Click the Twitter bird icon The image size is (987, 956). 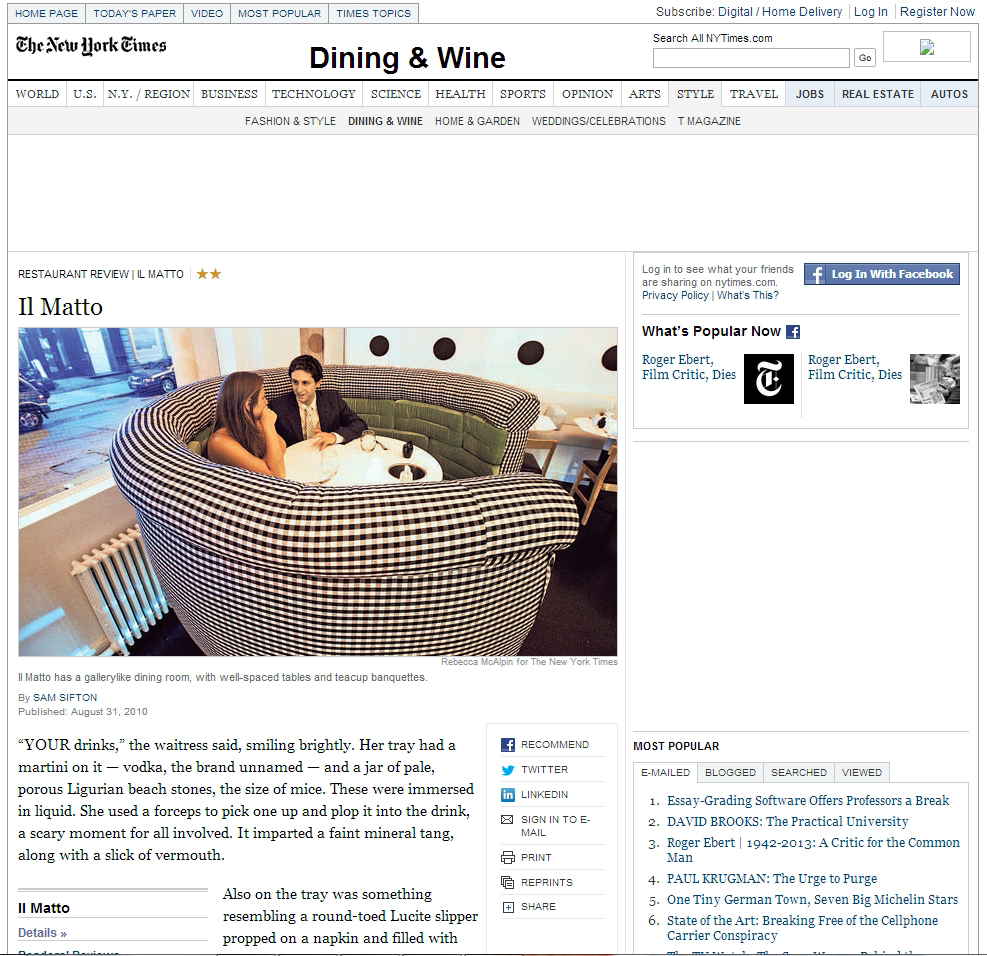pyautogui.click(x=508, y=770)
